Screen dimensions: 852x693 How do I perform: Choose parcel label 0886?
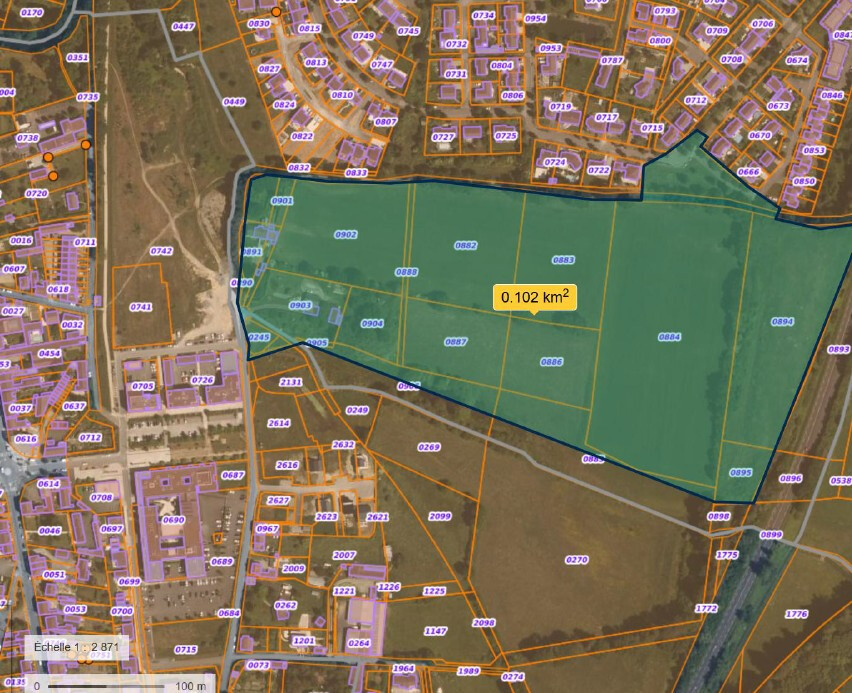[552, 362]
